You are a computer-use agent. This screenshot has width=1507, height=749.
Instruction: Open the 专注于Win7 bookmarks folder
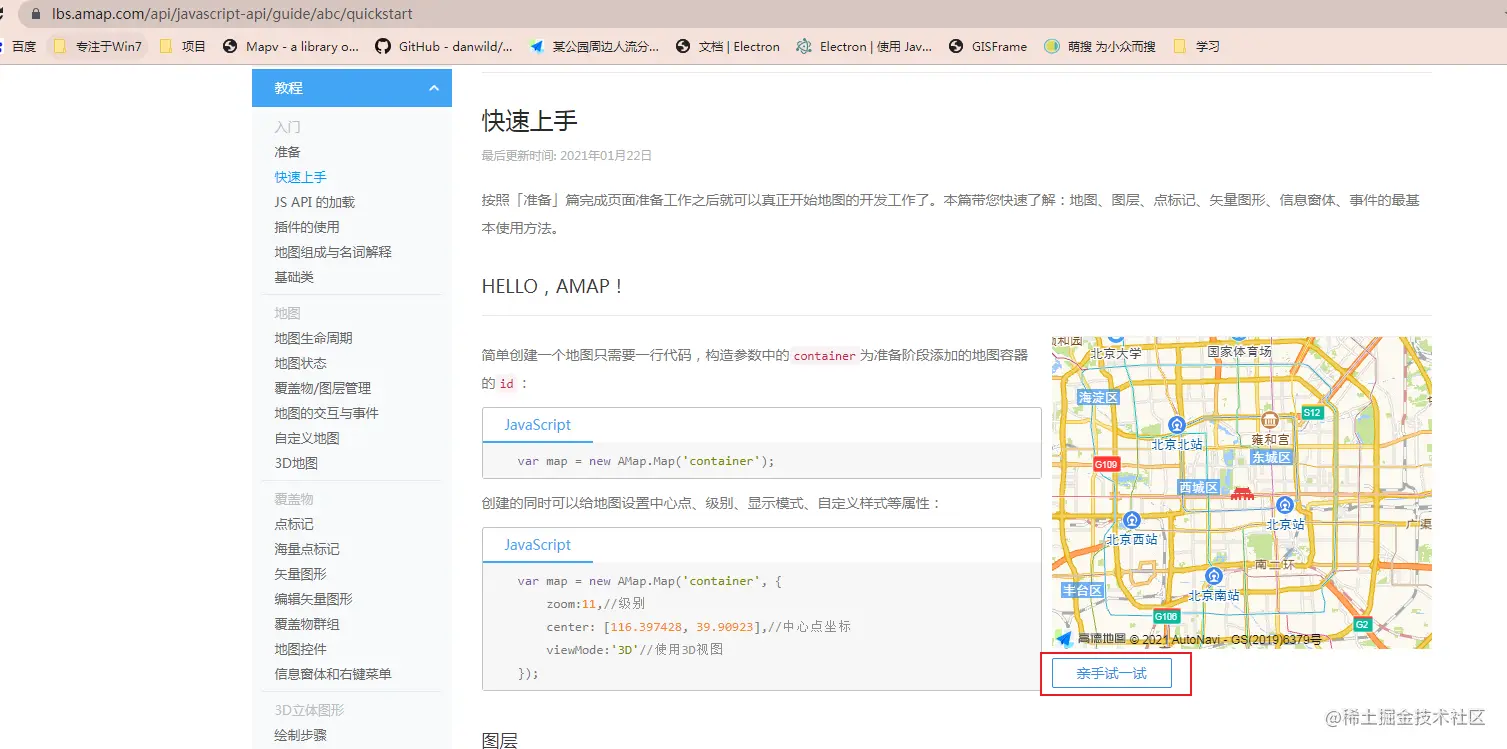click(102, 45)
